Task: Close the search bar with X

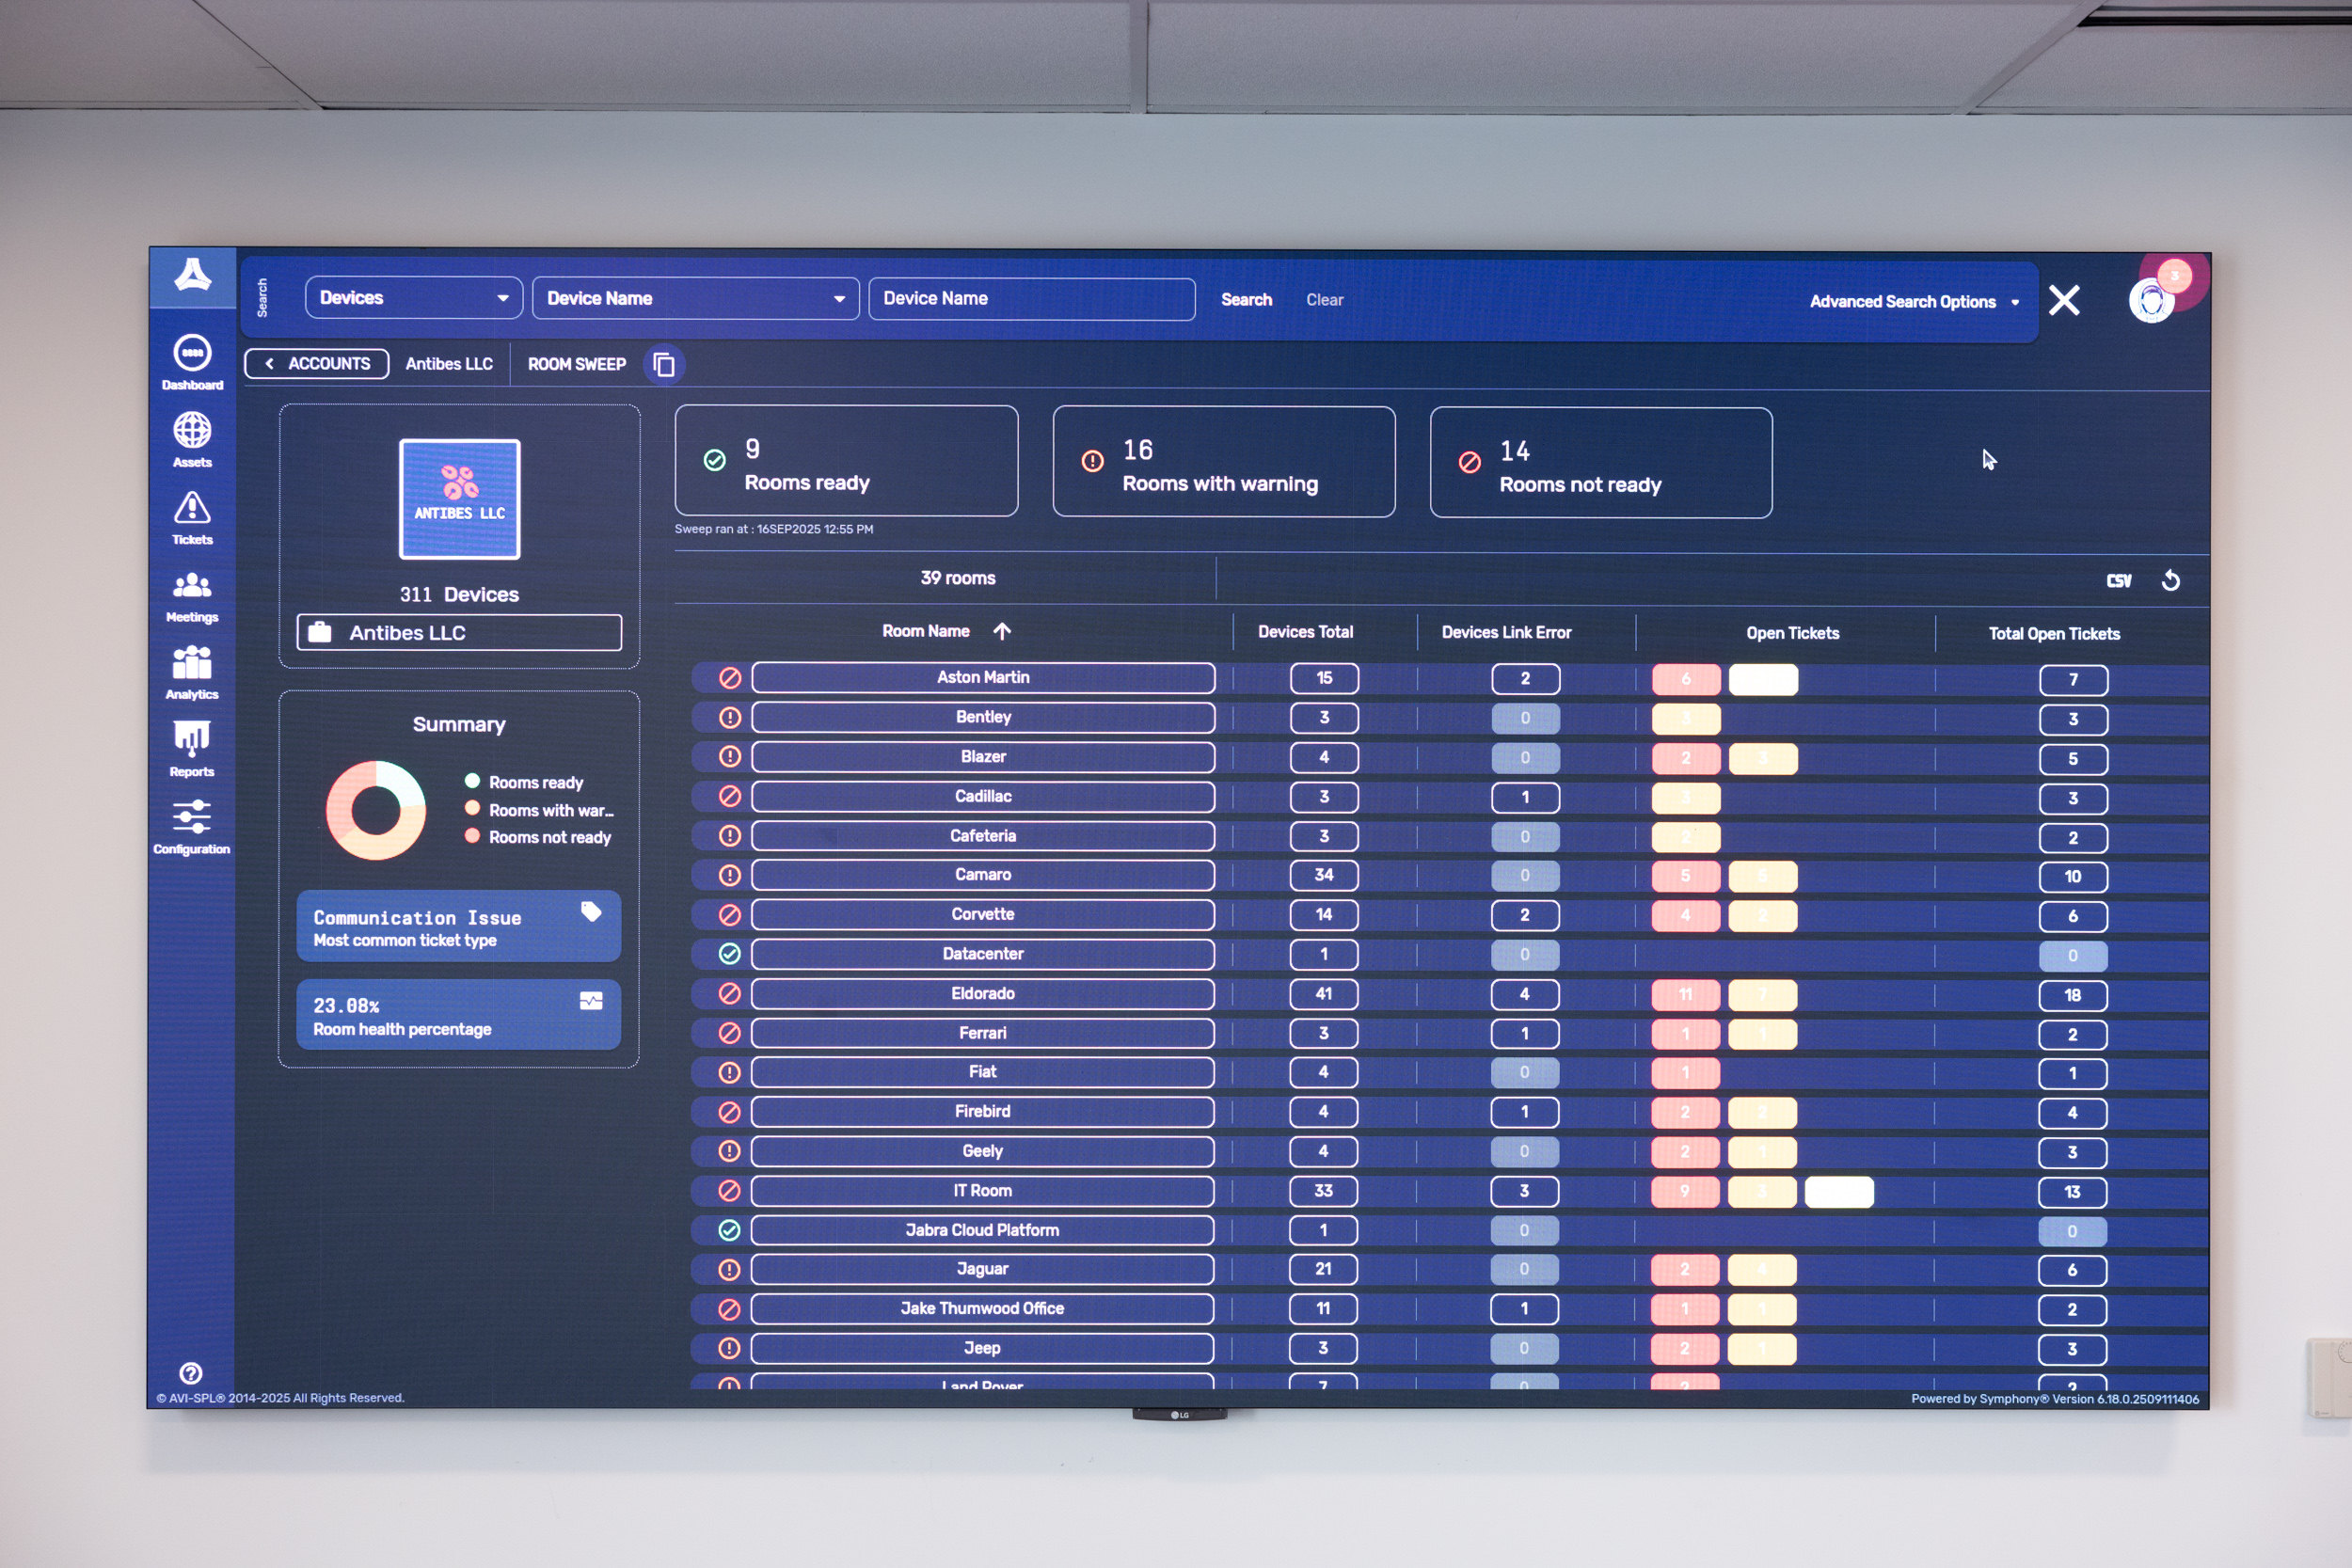Action: (2064, 300)
